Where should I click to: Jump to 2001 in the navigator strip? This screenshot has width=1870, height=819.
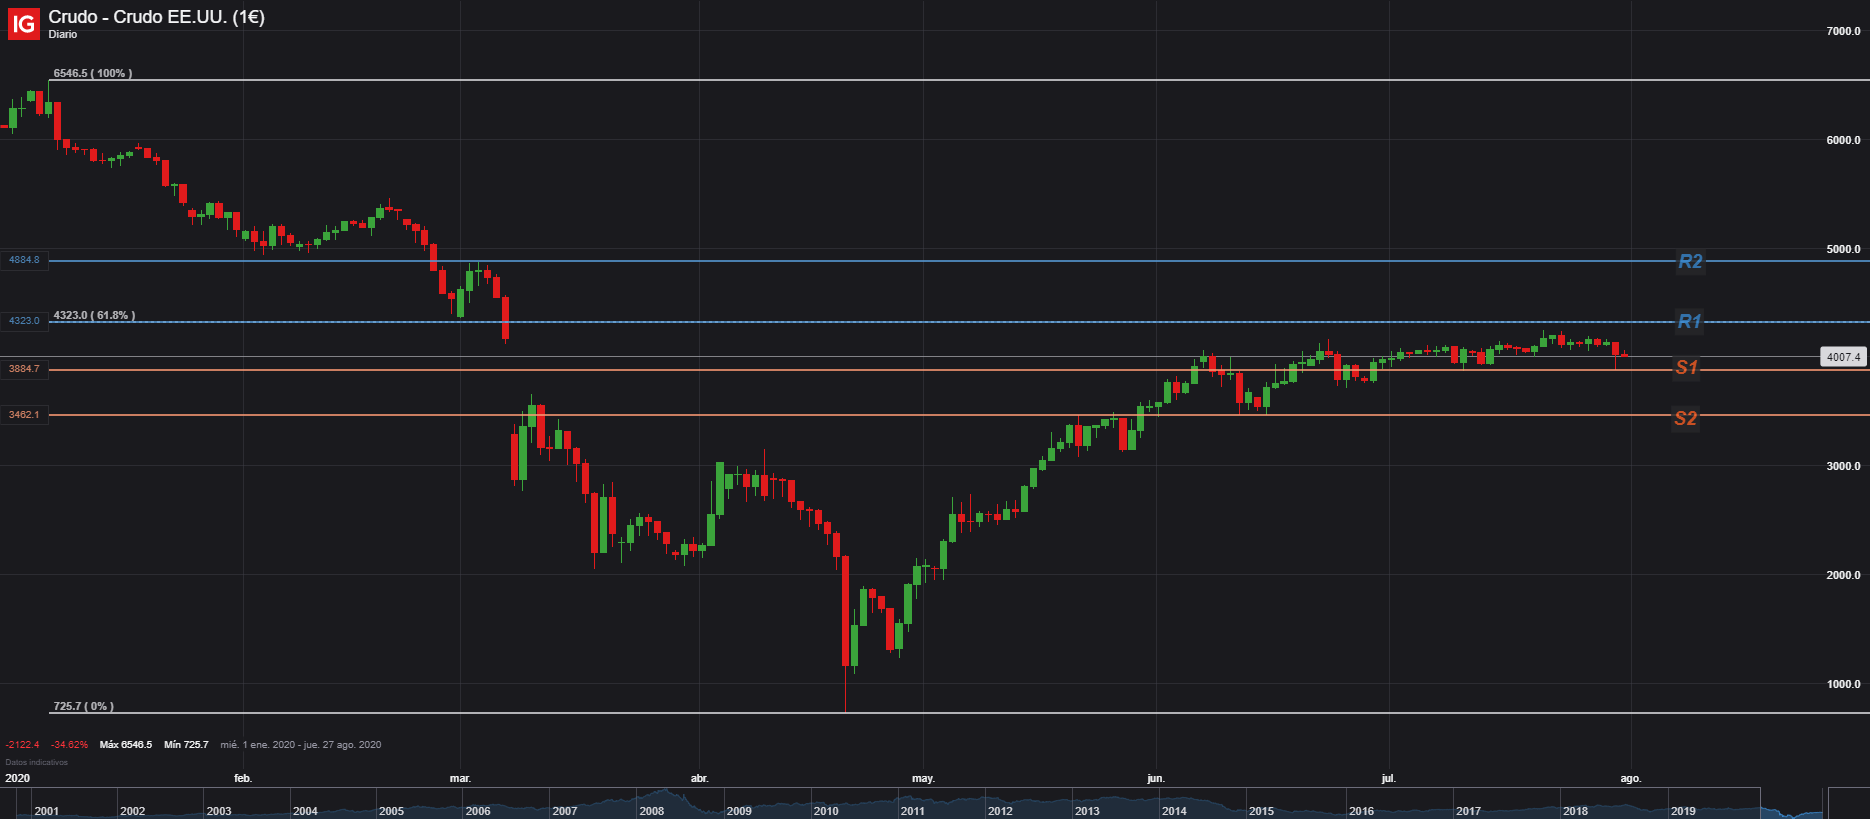[46, 811]
